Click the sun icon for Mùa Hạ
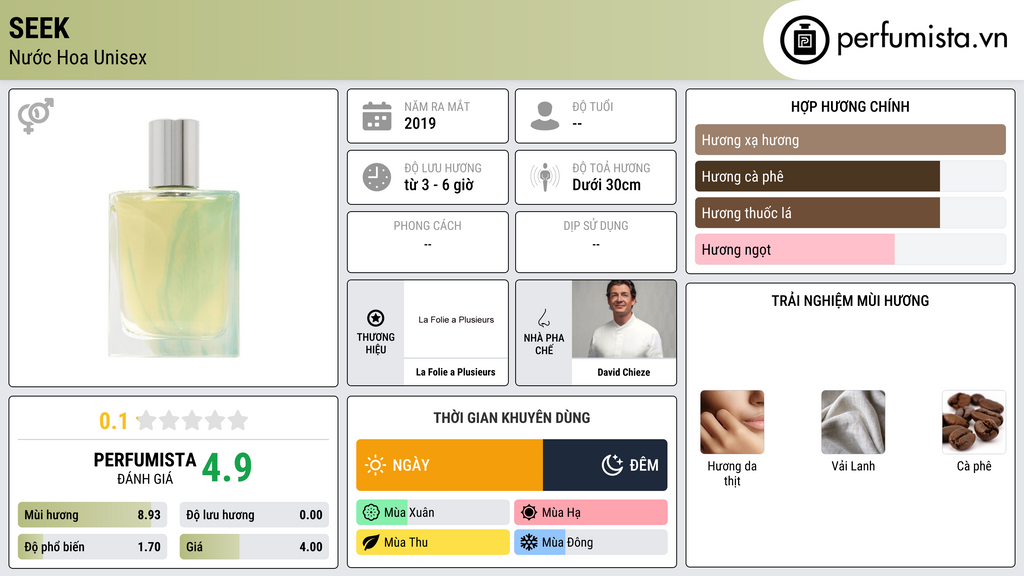This screenshot has height=576, width=1024. pyautogui.click(x=529, y=513)
